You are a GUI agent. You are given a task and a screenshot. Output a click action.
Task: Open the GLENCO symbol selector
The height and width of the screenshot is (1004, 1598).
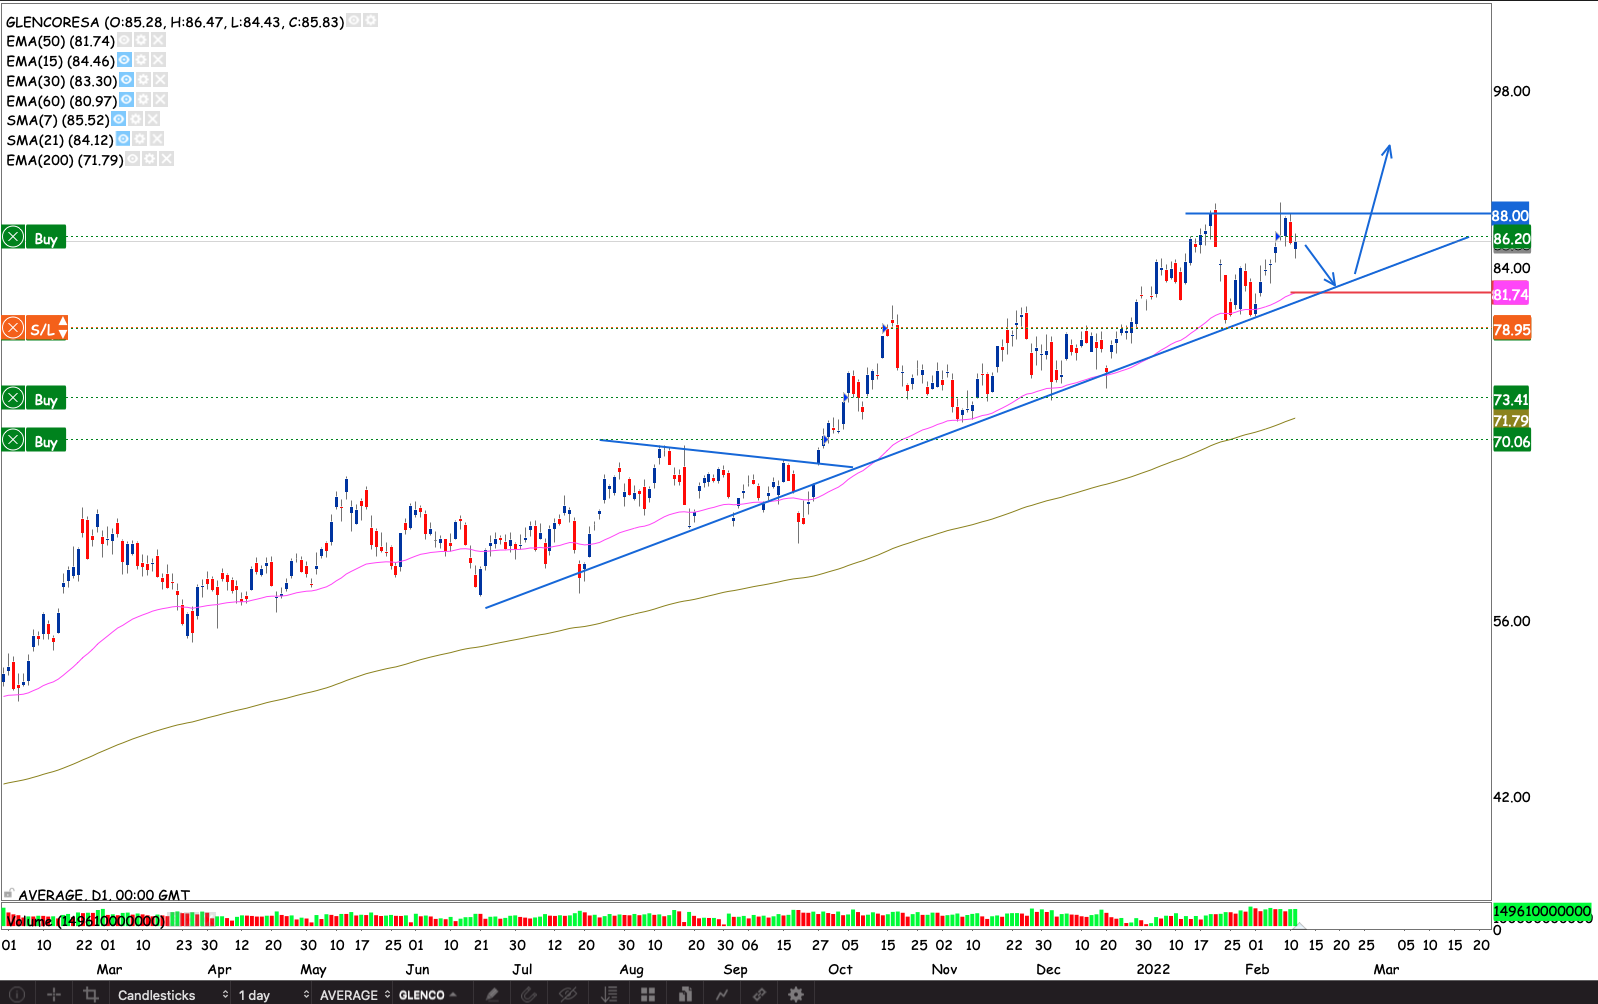pos(427,995)
